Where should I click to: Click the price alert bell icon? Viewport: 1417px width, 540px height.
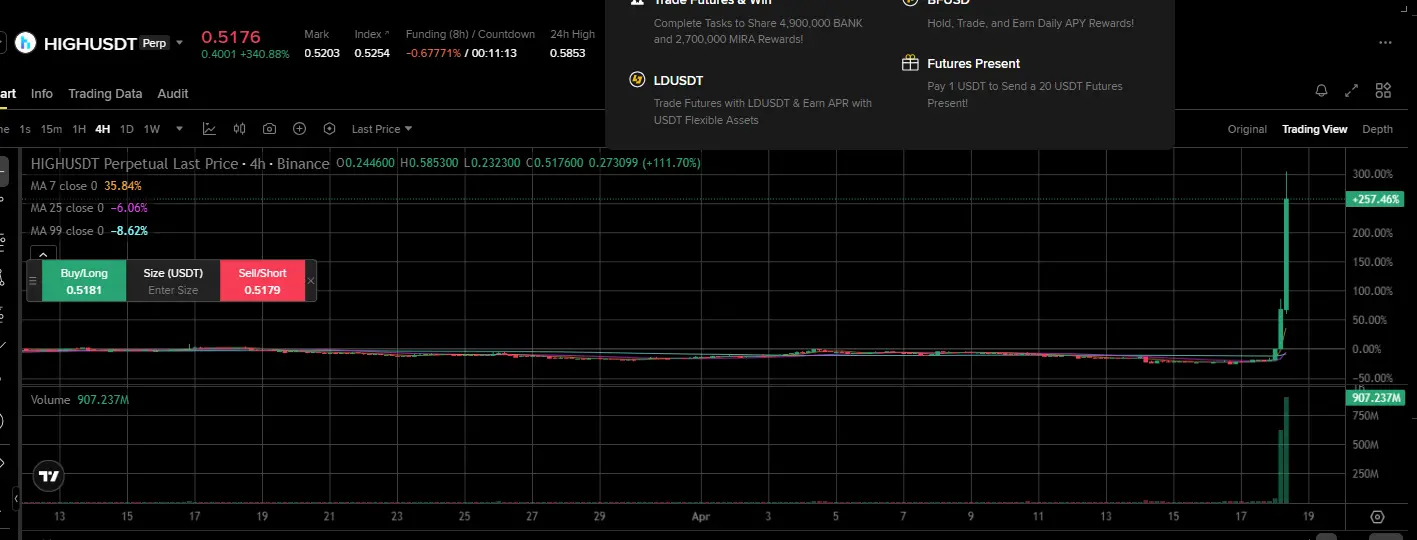click(x=1321, y=91)
